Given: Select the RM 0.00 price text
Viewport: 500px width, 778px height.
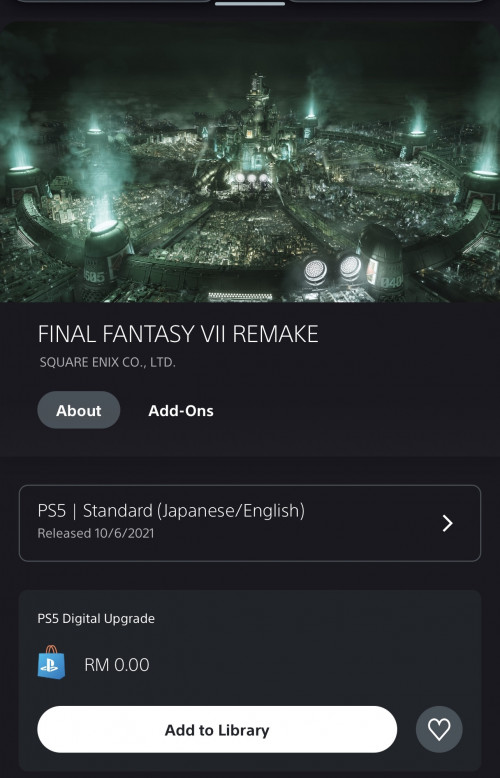Looking at the screenshot, I should [x=117, y=665].
